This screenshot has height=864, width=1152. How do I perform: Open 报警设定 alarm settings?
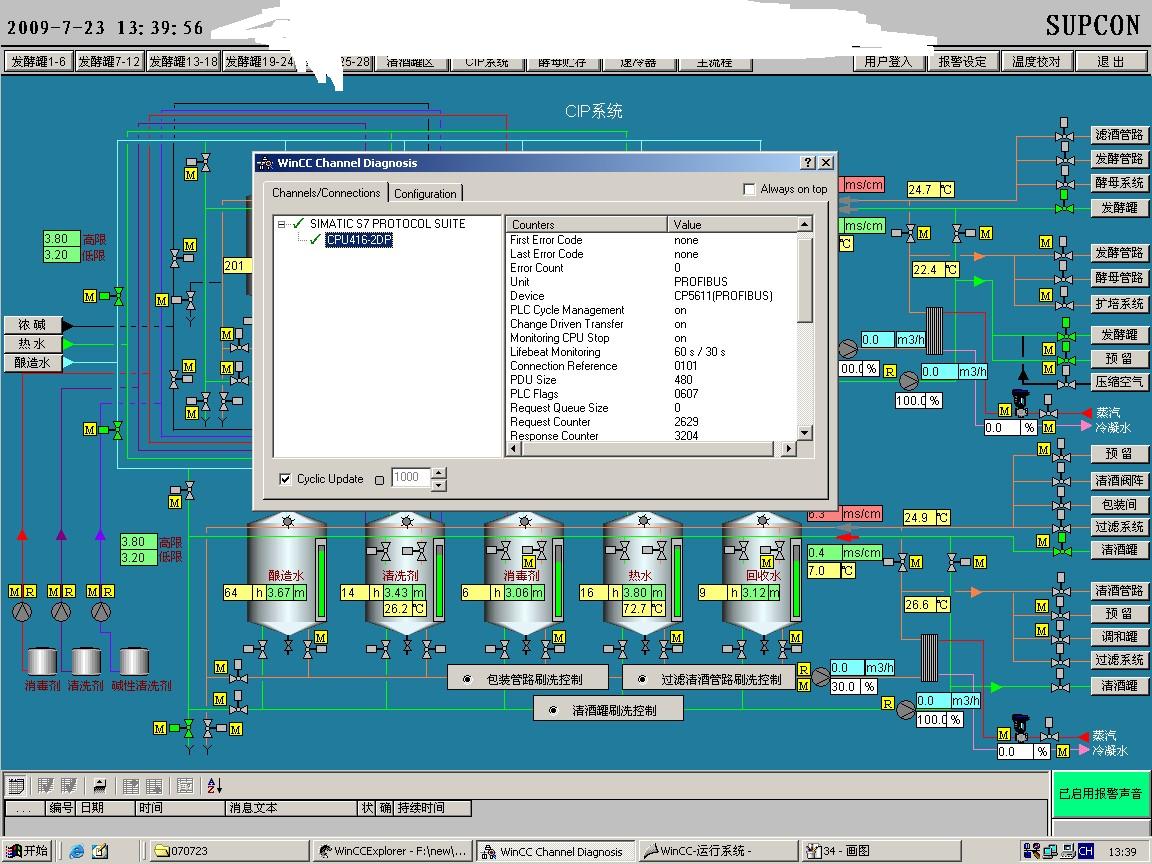coord(962,62)
